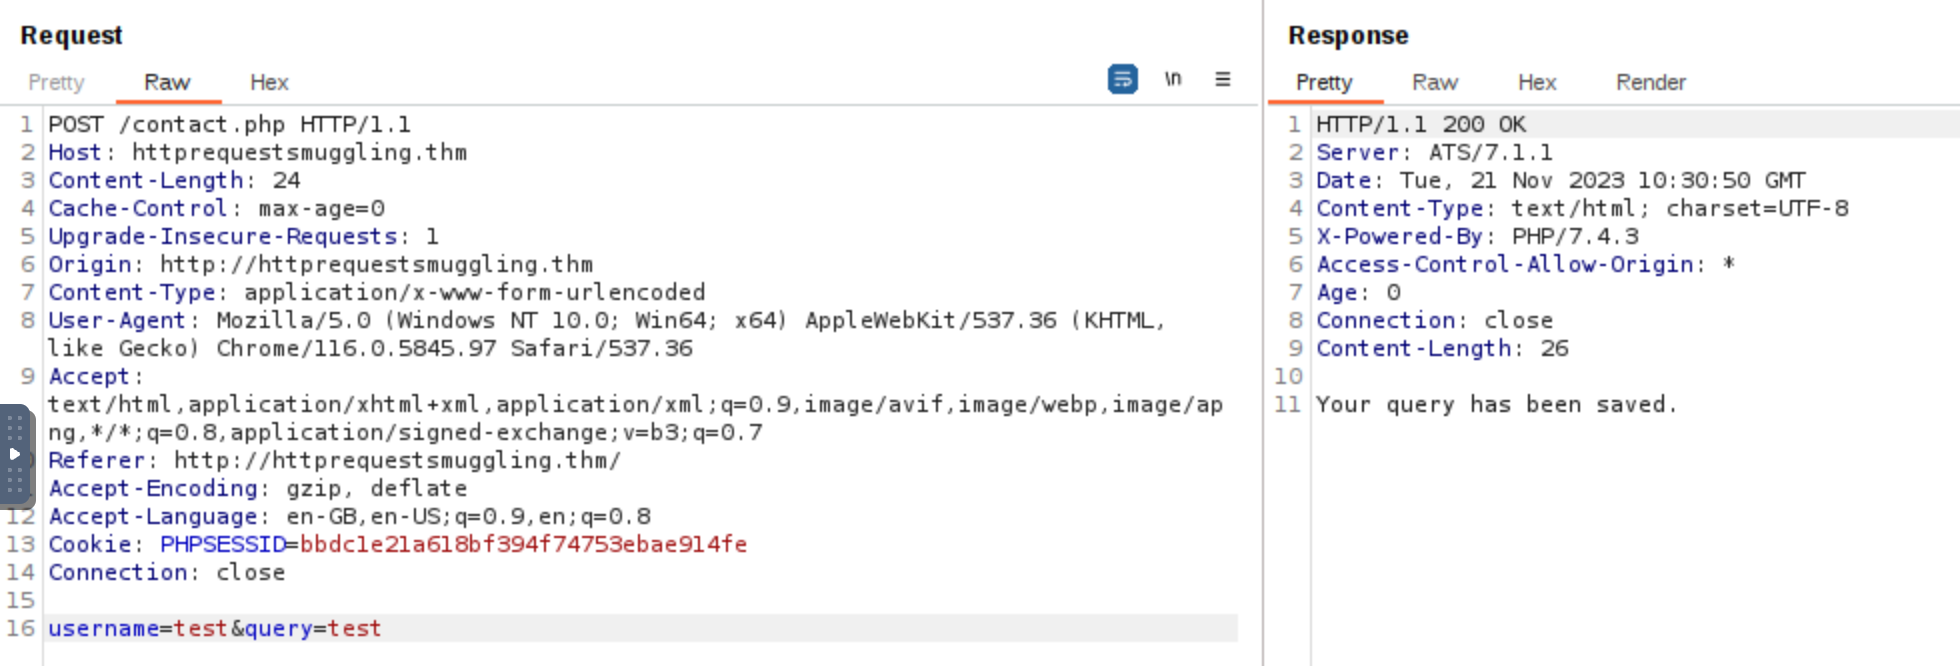Click the PHPSESSID cookie value in the request
Image resolution: width=1960 pixels, height=666 pixels.
click(523, 545)
